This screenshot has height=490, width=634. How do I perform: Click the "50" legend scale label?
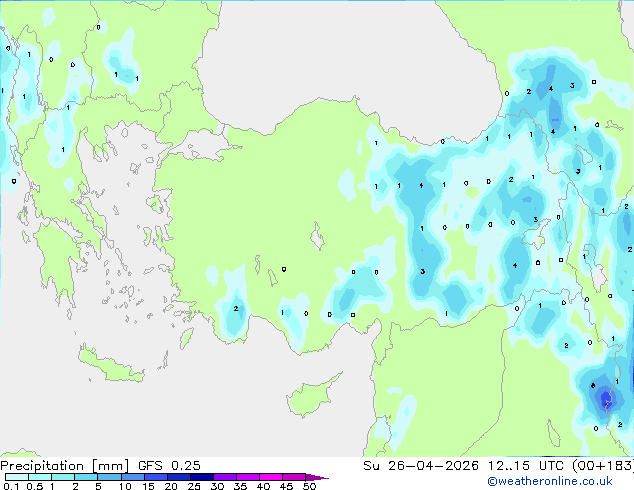(309, 486)
